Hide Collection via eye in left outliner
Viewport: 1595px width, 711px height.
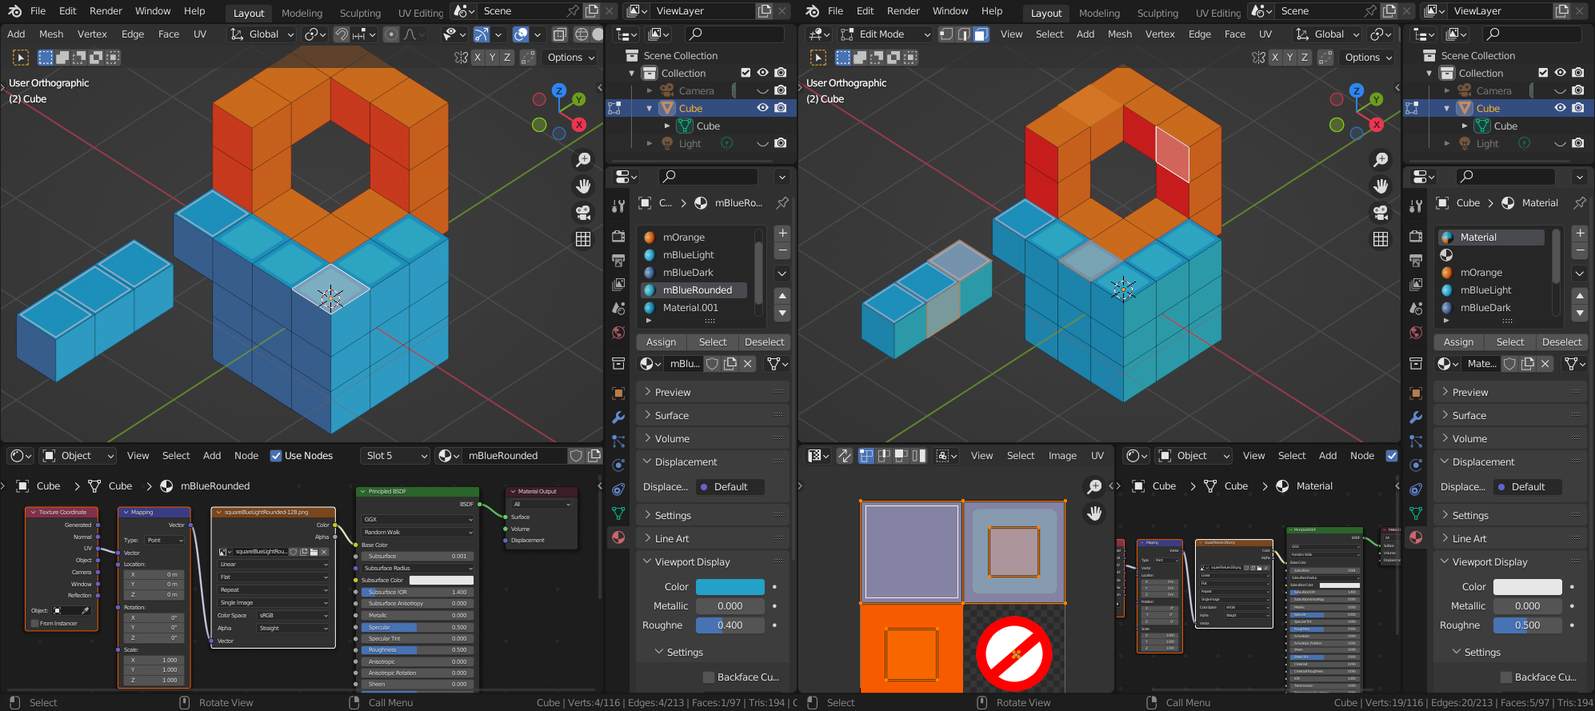pyautogui.click(x=763, y=73)
